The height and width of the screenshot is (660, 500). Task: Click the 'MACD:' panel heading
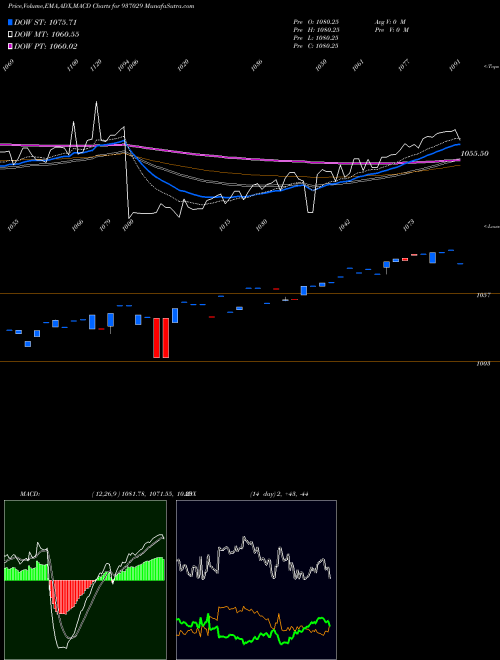click(30, 494)
